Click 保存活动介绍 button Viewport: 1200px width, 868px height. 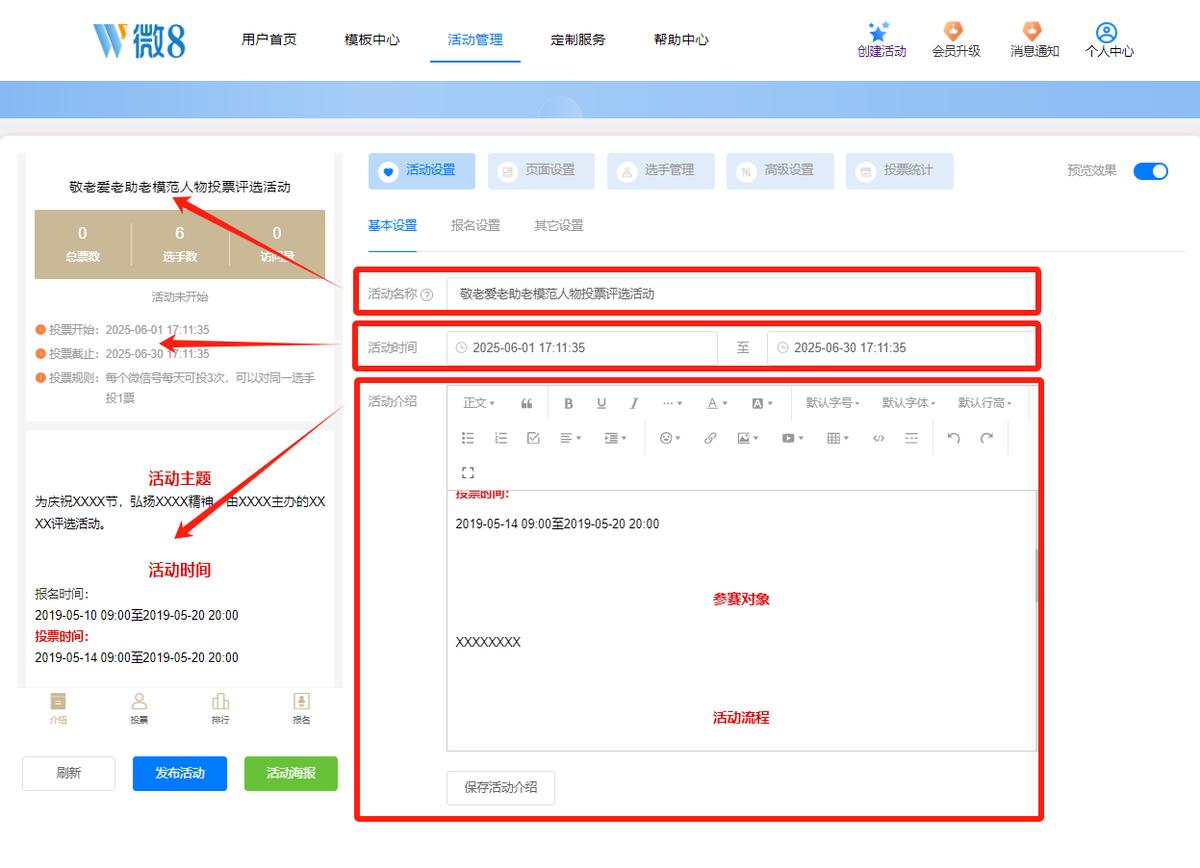pos(500,787)
